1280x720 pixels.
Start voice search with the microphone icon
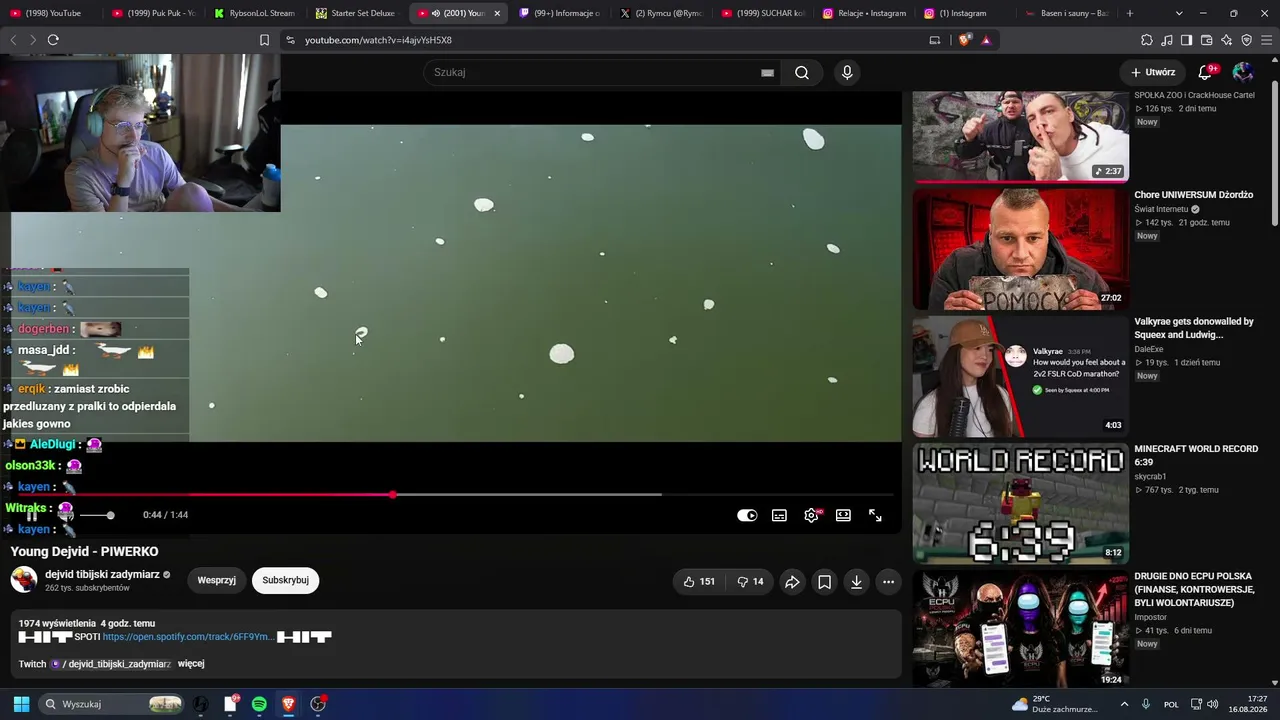(x=847, y=72)
